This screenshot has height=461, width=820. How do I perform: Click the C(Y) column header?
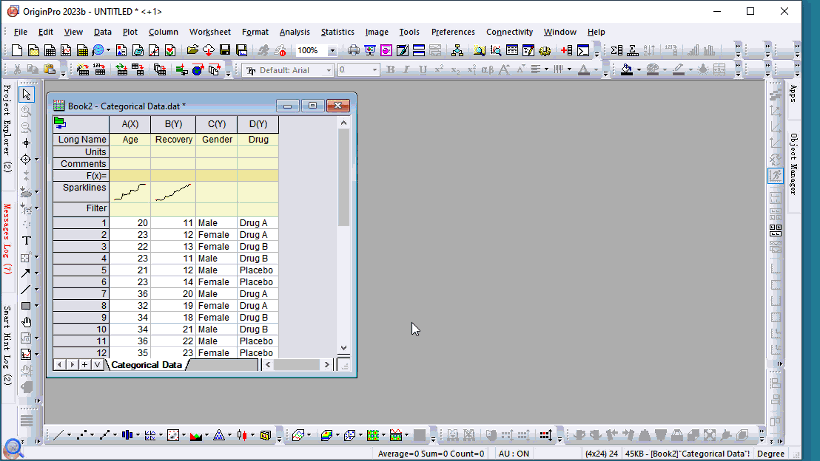[216, 124]
